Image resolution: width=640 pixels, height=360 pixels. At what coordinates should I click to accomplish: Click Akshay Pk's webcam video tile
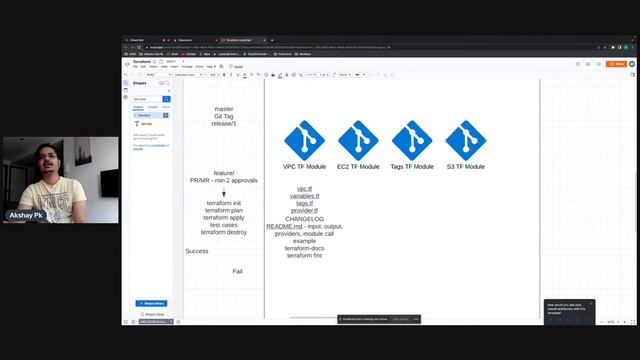click(61, 180)
